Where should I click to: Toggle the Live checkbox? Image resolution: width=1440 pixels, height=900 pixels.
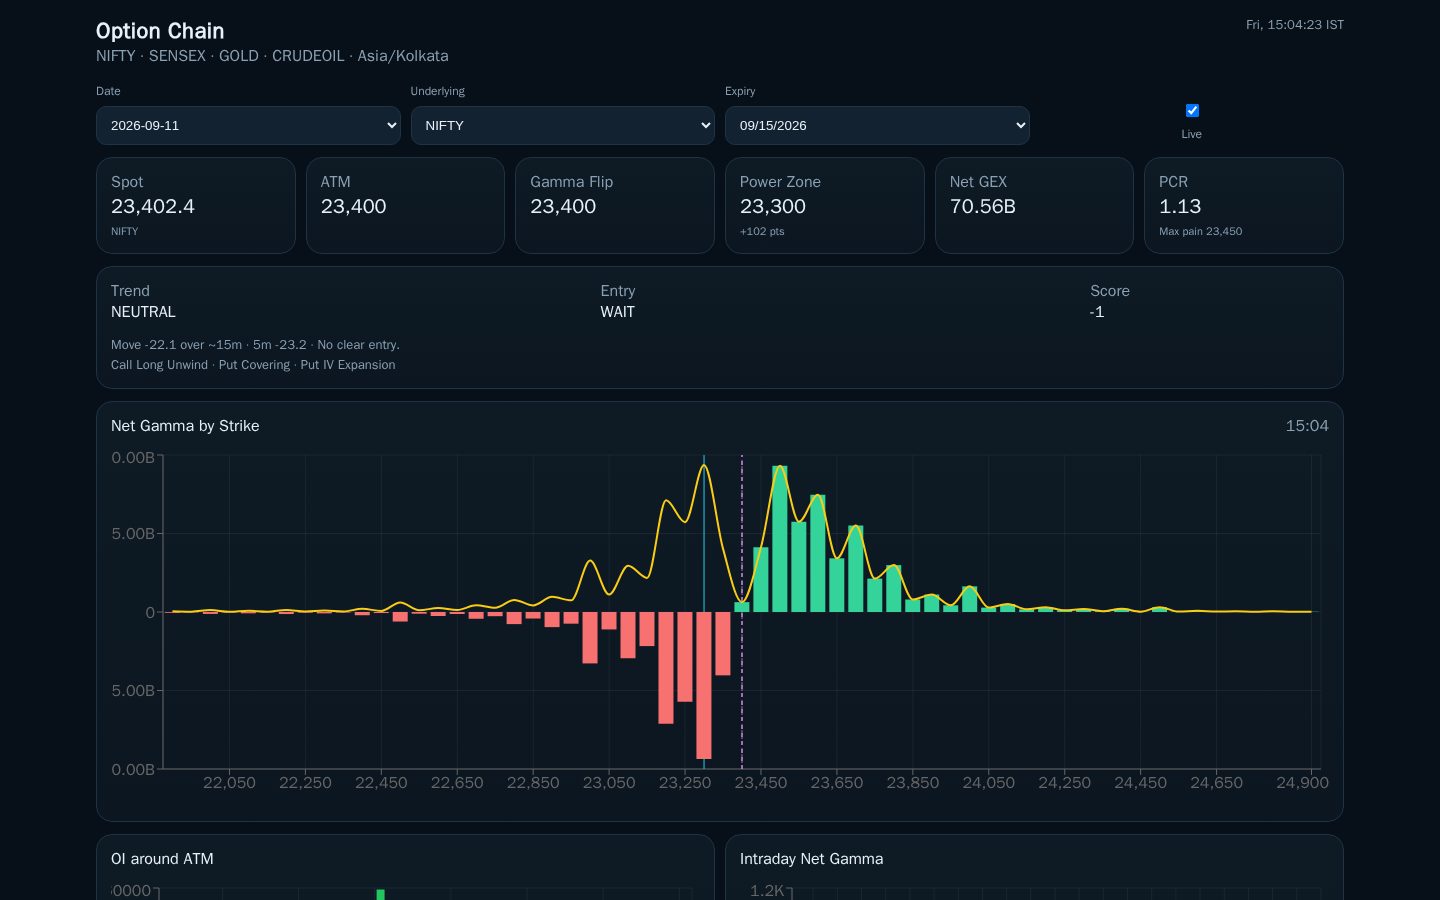(1192, 110)
